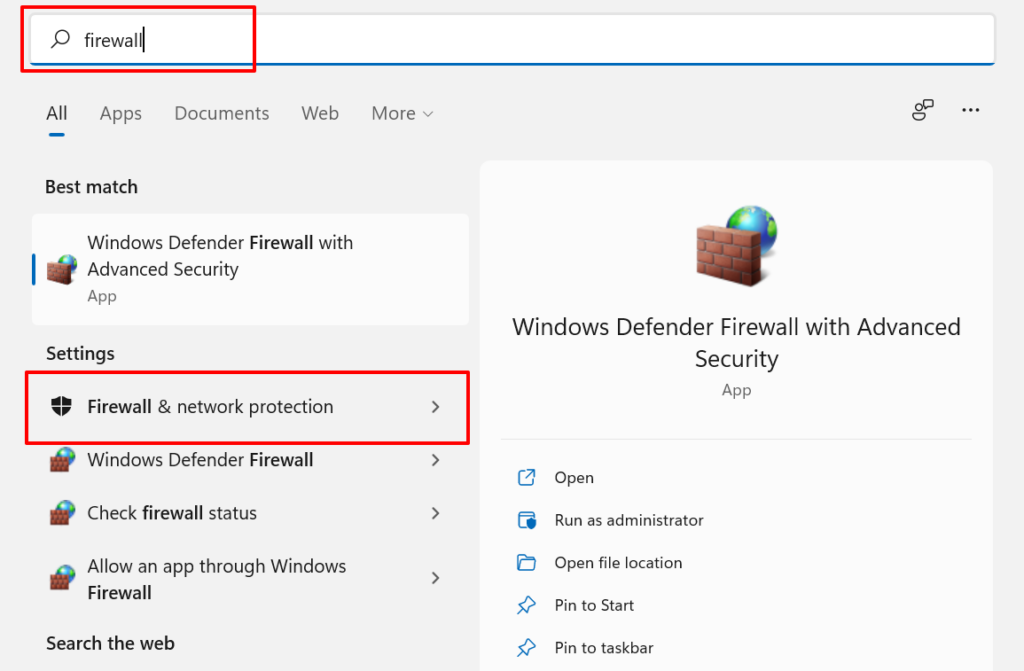Screen dimensions: 1024x671
Task: Expand Check firewall status arrow
Action: coord(435,513)
